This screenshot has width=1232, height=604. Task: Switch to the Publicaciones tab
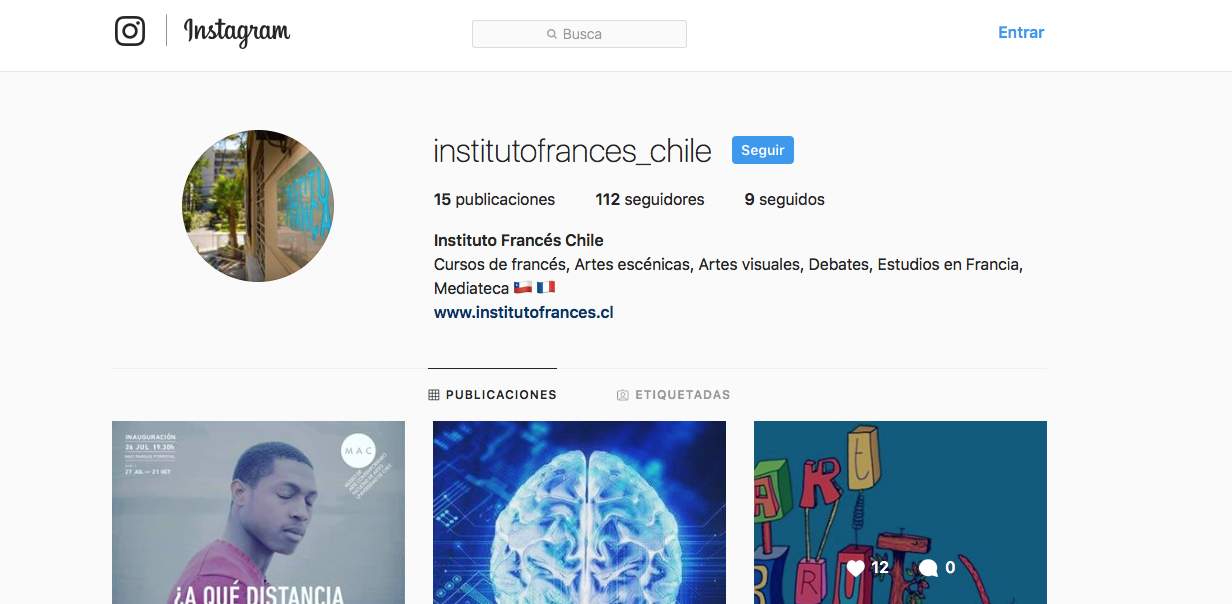(x=492, y=395)
